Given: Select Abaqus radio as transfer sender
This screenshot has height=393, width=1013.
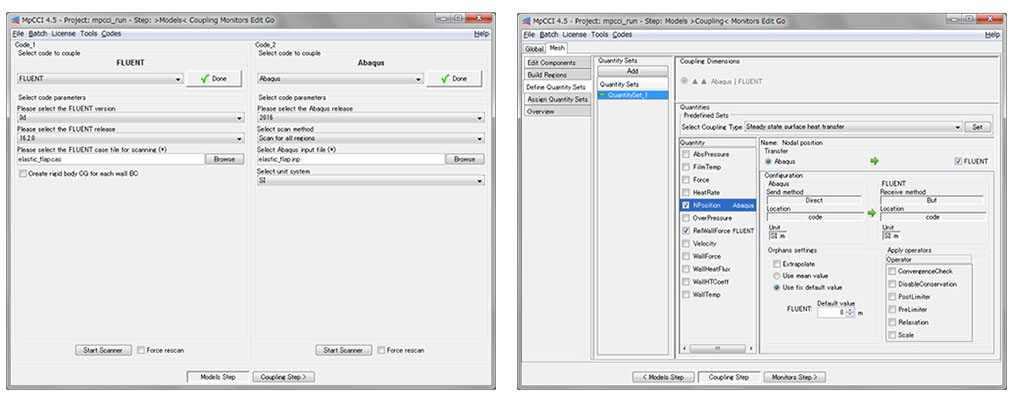Looking at the screenshot, I should 768,162.
